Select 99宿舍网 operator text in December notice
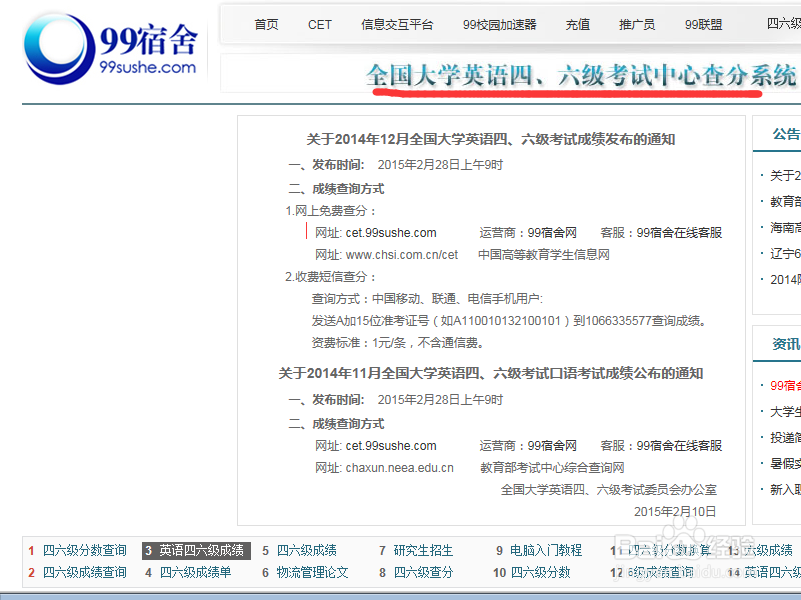This screenshot has height=600, width=801. tap(552, 233)
